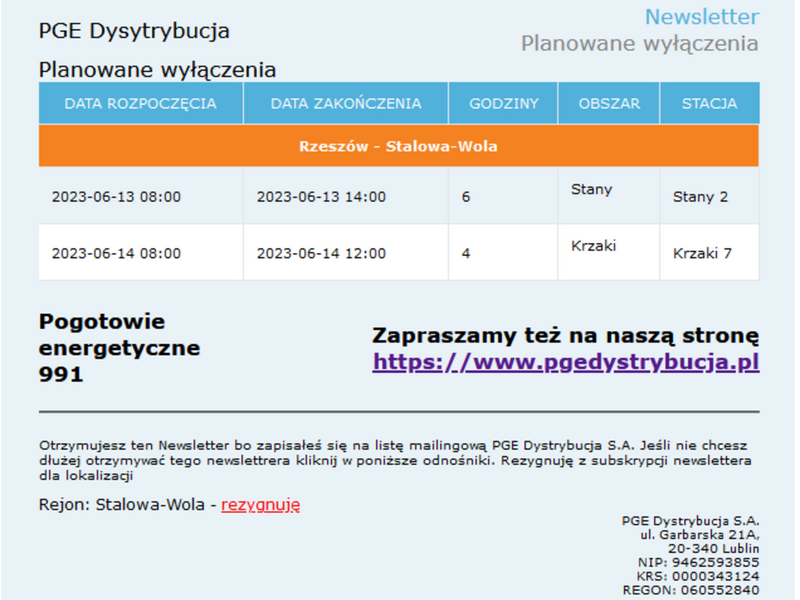Select the orange 'Rzeszów - Stalowa-Wola' region row
The width and height of the screenshot is (800, 600).
click(398, 146)
